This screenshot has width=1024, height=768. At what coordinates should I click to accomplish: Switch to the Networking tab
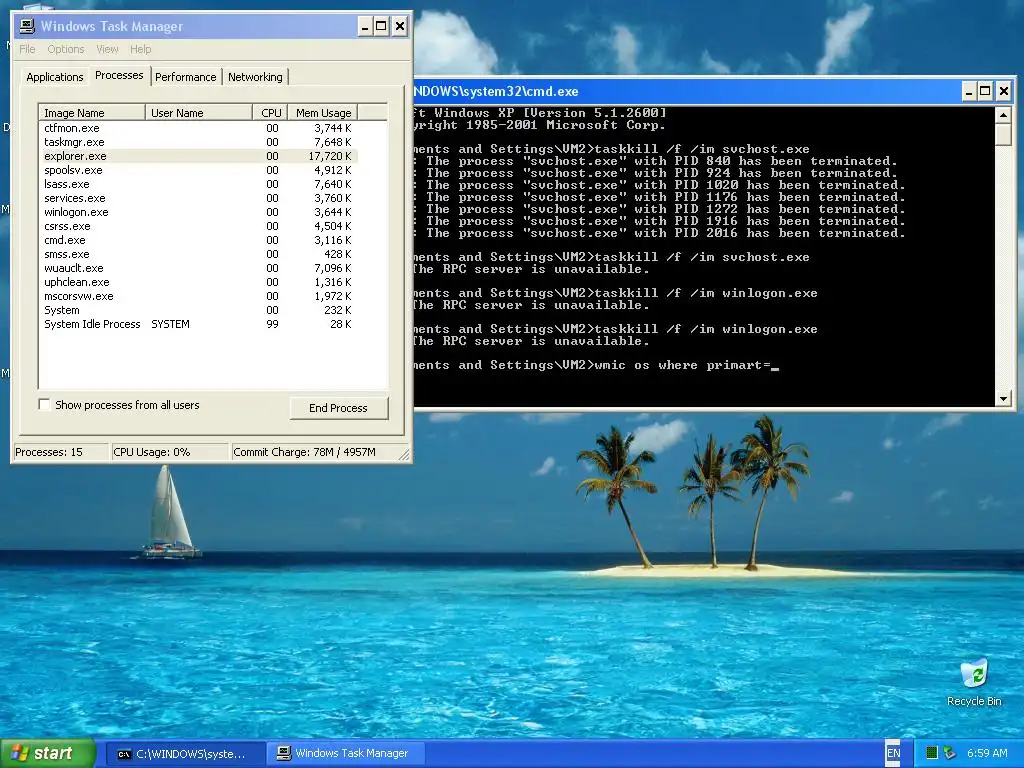[x=255, y=77]
